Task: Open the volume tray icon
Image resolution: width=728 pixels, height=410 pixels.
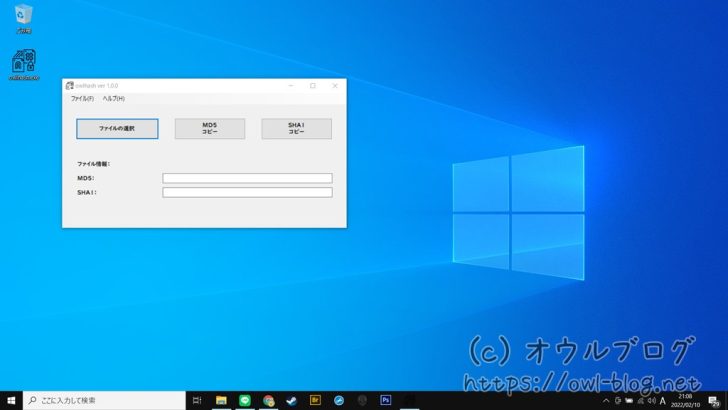Action: click(x=652, y=401)
